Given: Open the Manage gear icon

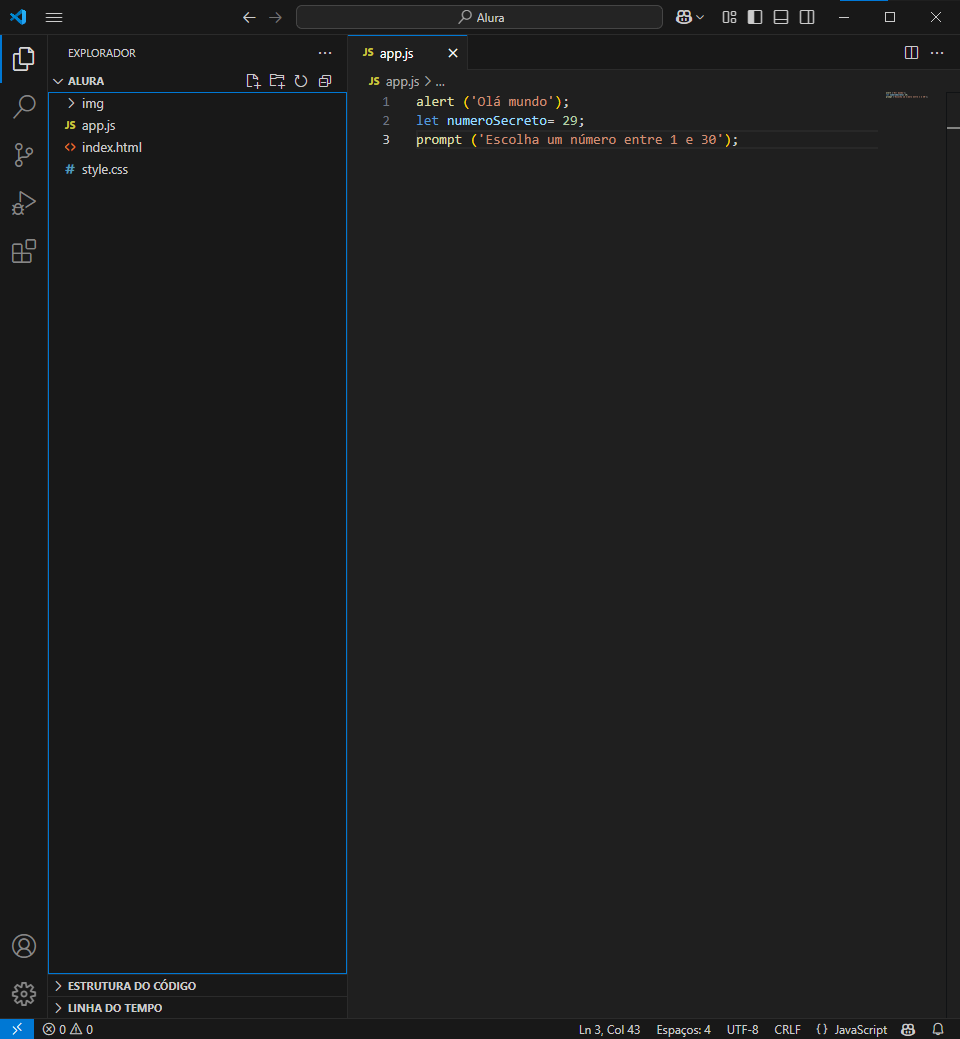Looking at the screenshot, I should point(24,994).
